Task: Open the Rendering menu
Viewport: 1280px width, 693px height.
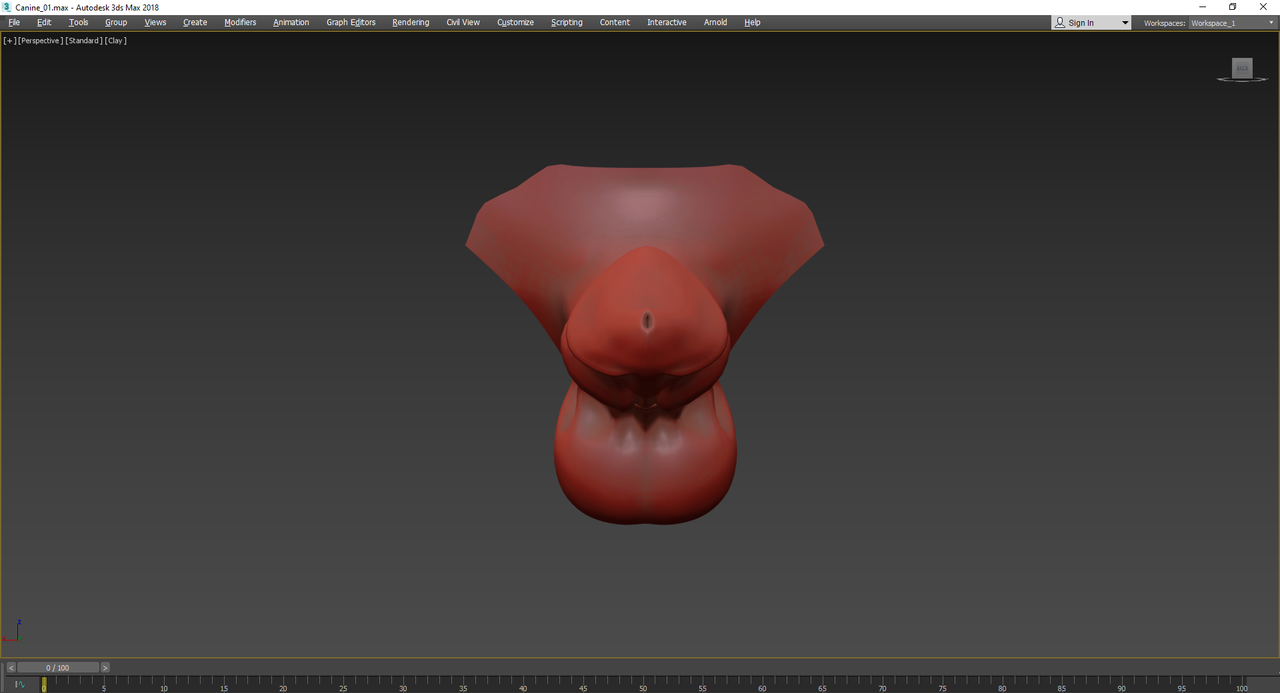Action: (x=410, y=22)
